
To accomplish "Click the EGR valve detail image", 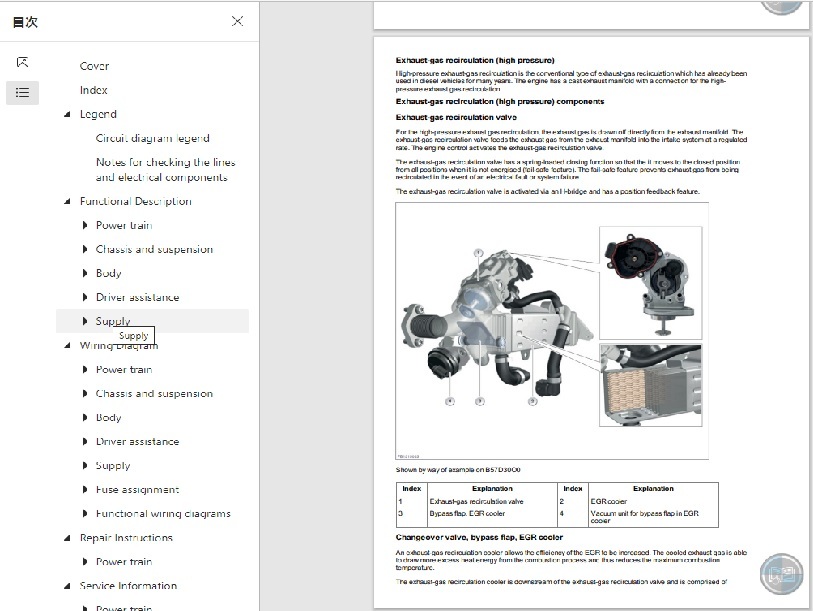I will [x=650, y=283].
